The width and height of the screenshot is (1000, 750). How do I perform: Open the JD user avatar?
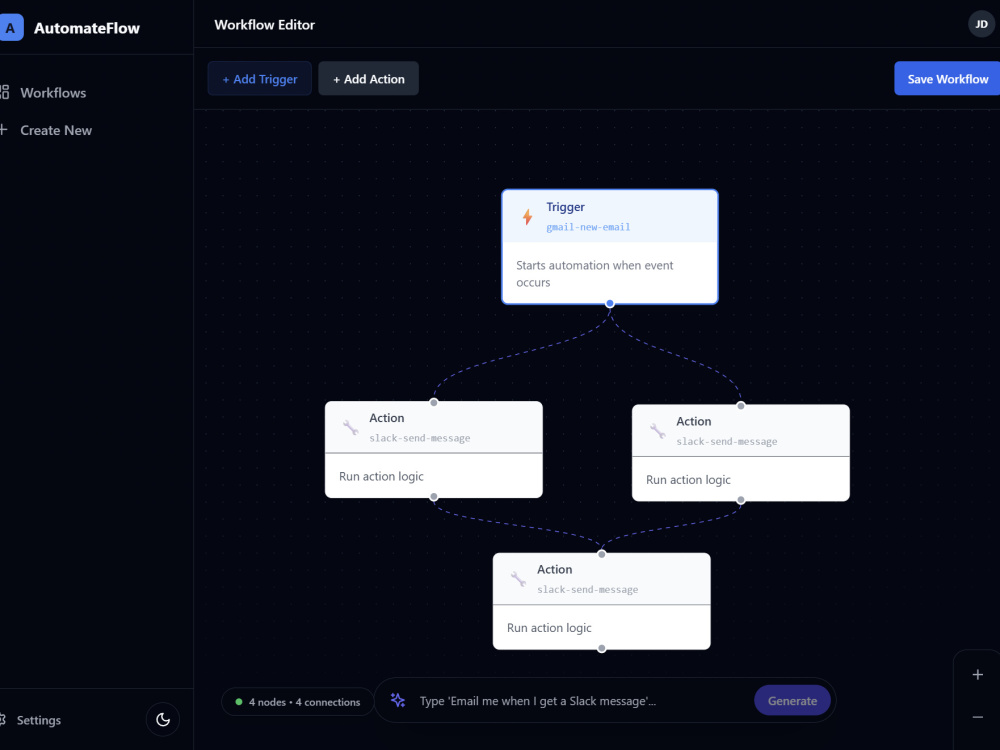tap(982, 25)
